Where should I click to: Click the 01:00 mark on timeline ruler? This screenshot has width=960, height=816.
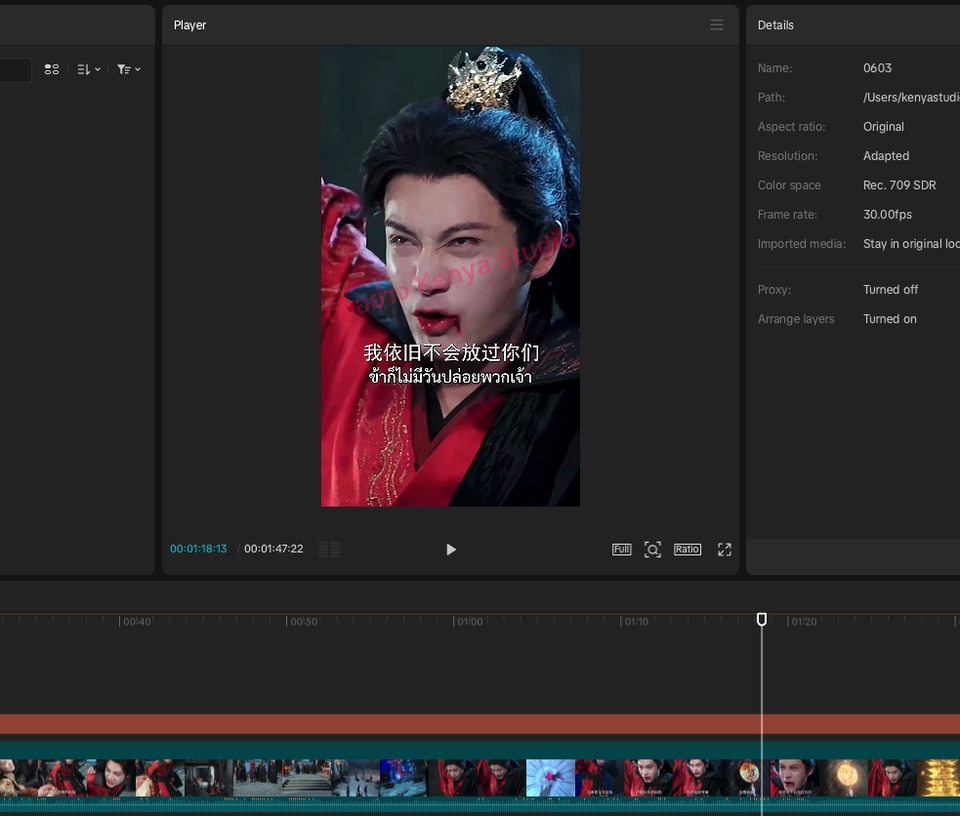(x=468, y=622)
